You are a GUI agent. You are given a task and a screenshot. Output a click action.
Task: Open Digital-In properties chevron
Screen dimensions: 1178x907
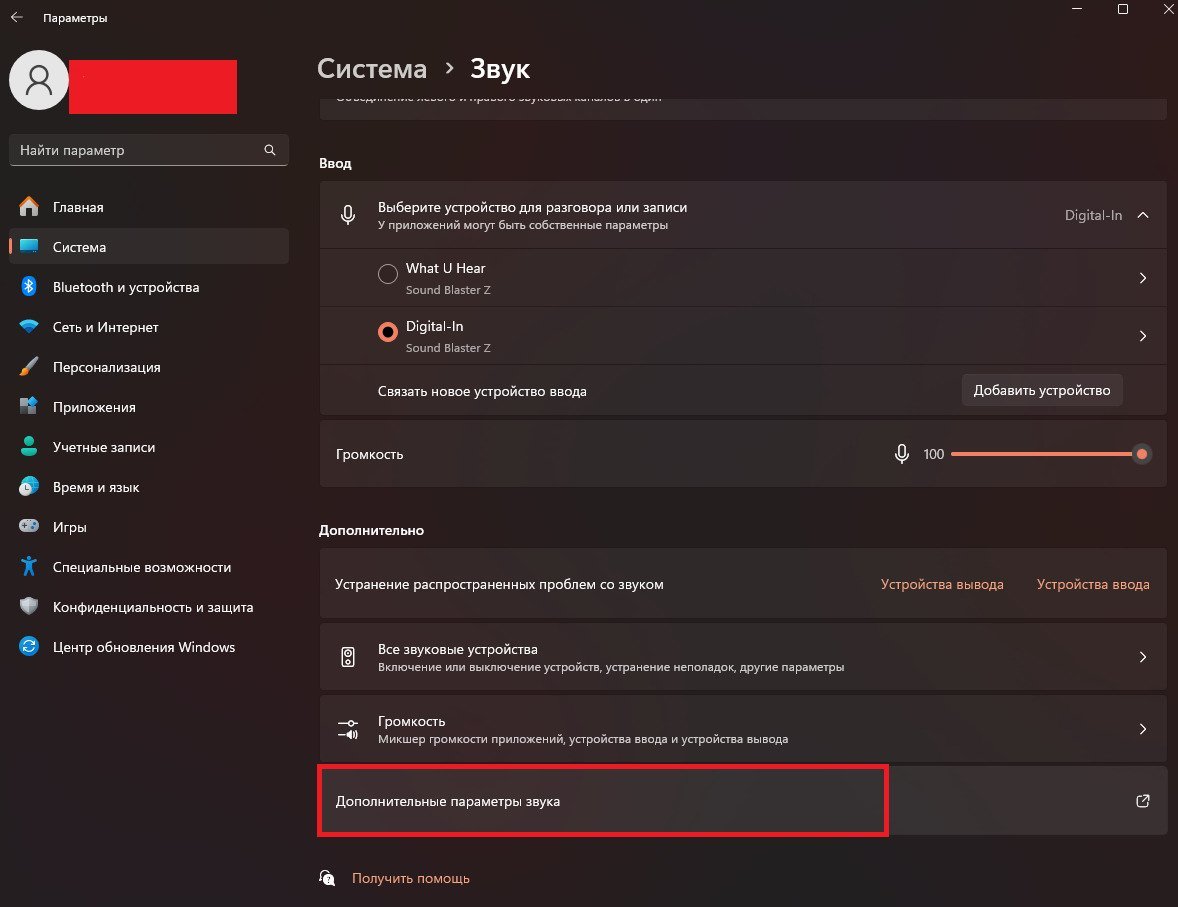pyautogui.click(x=1143, y=336)
